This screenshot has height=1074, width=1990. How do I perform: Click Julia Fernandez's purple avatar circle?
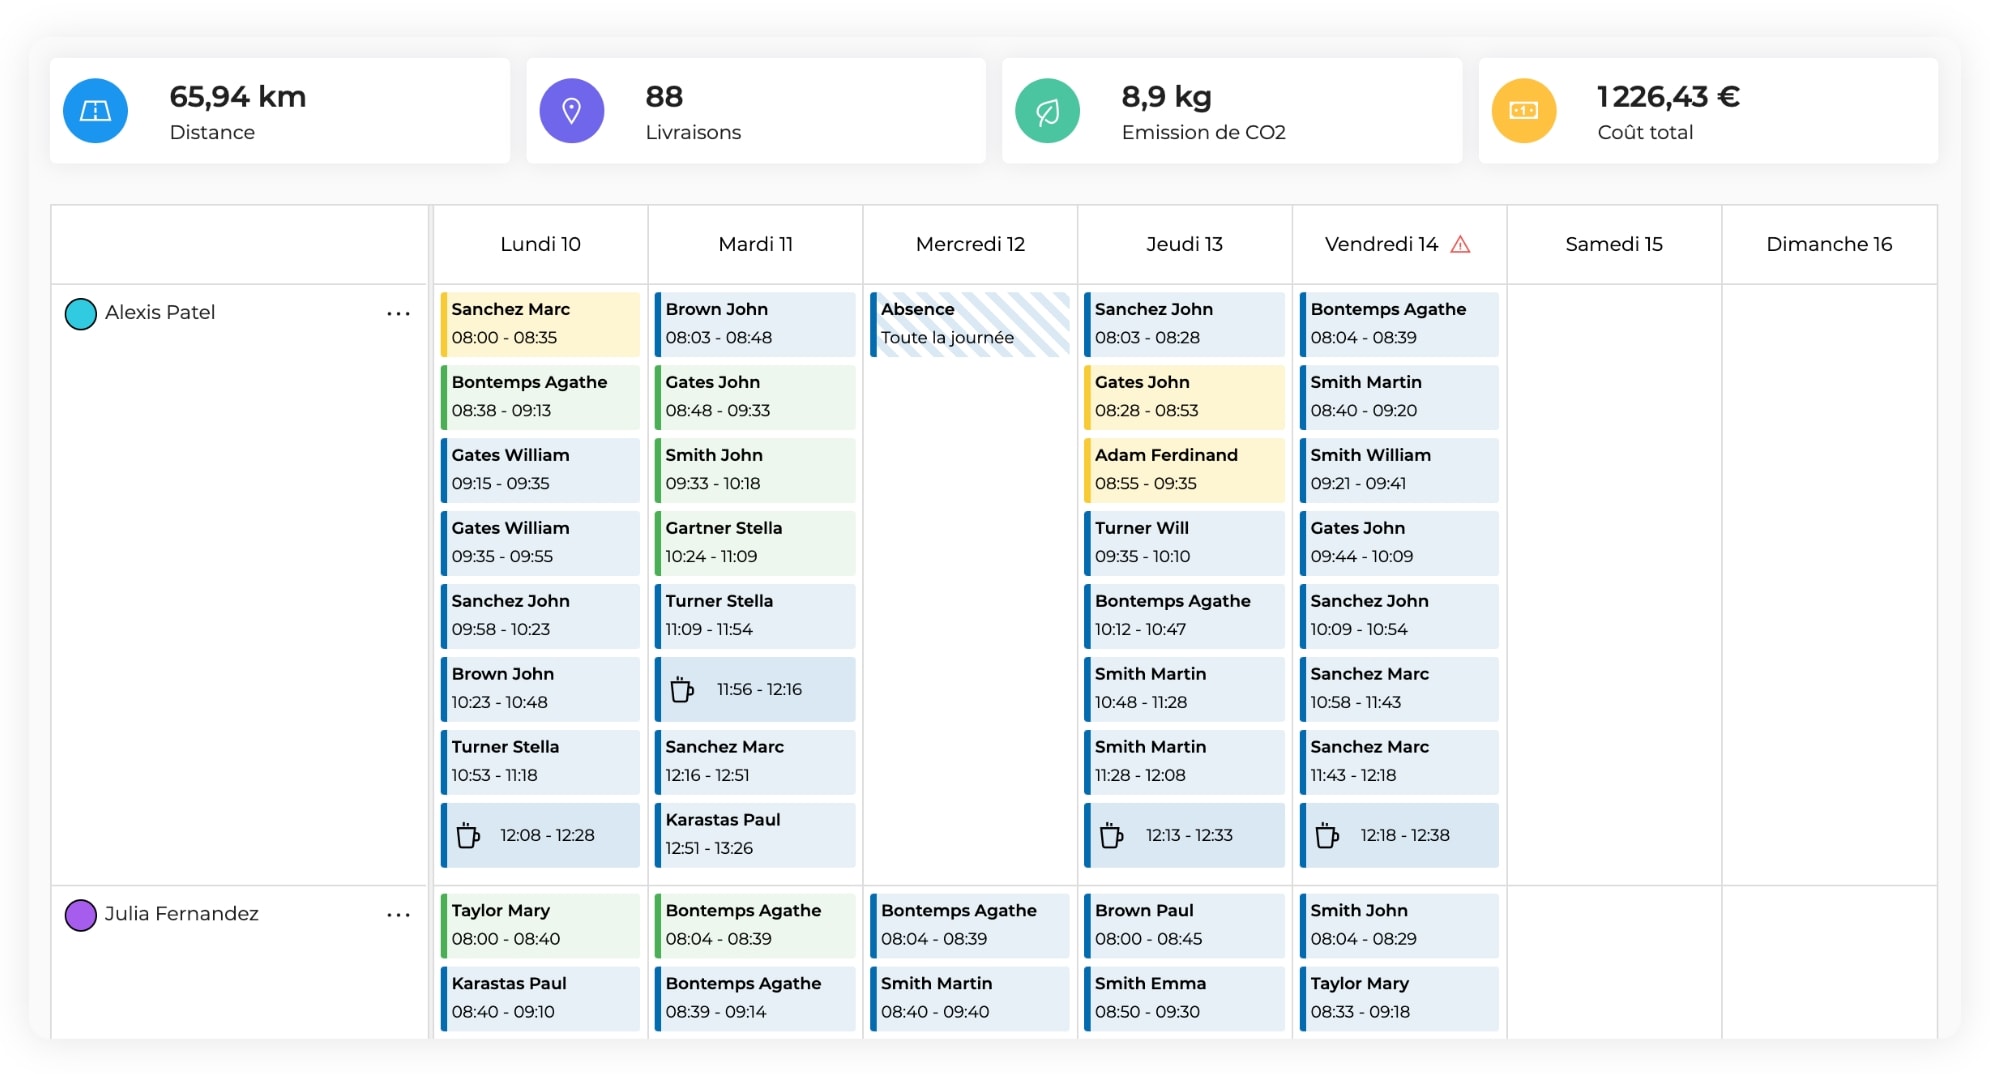pyautogui.click(x=81, y=913)
